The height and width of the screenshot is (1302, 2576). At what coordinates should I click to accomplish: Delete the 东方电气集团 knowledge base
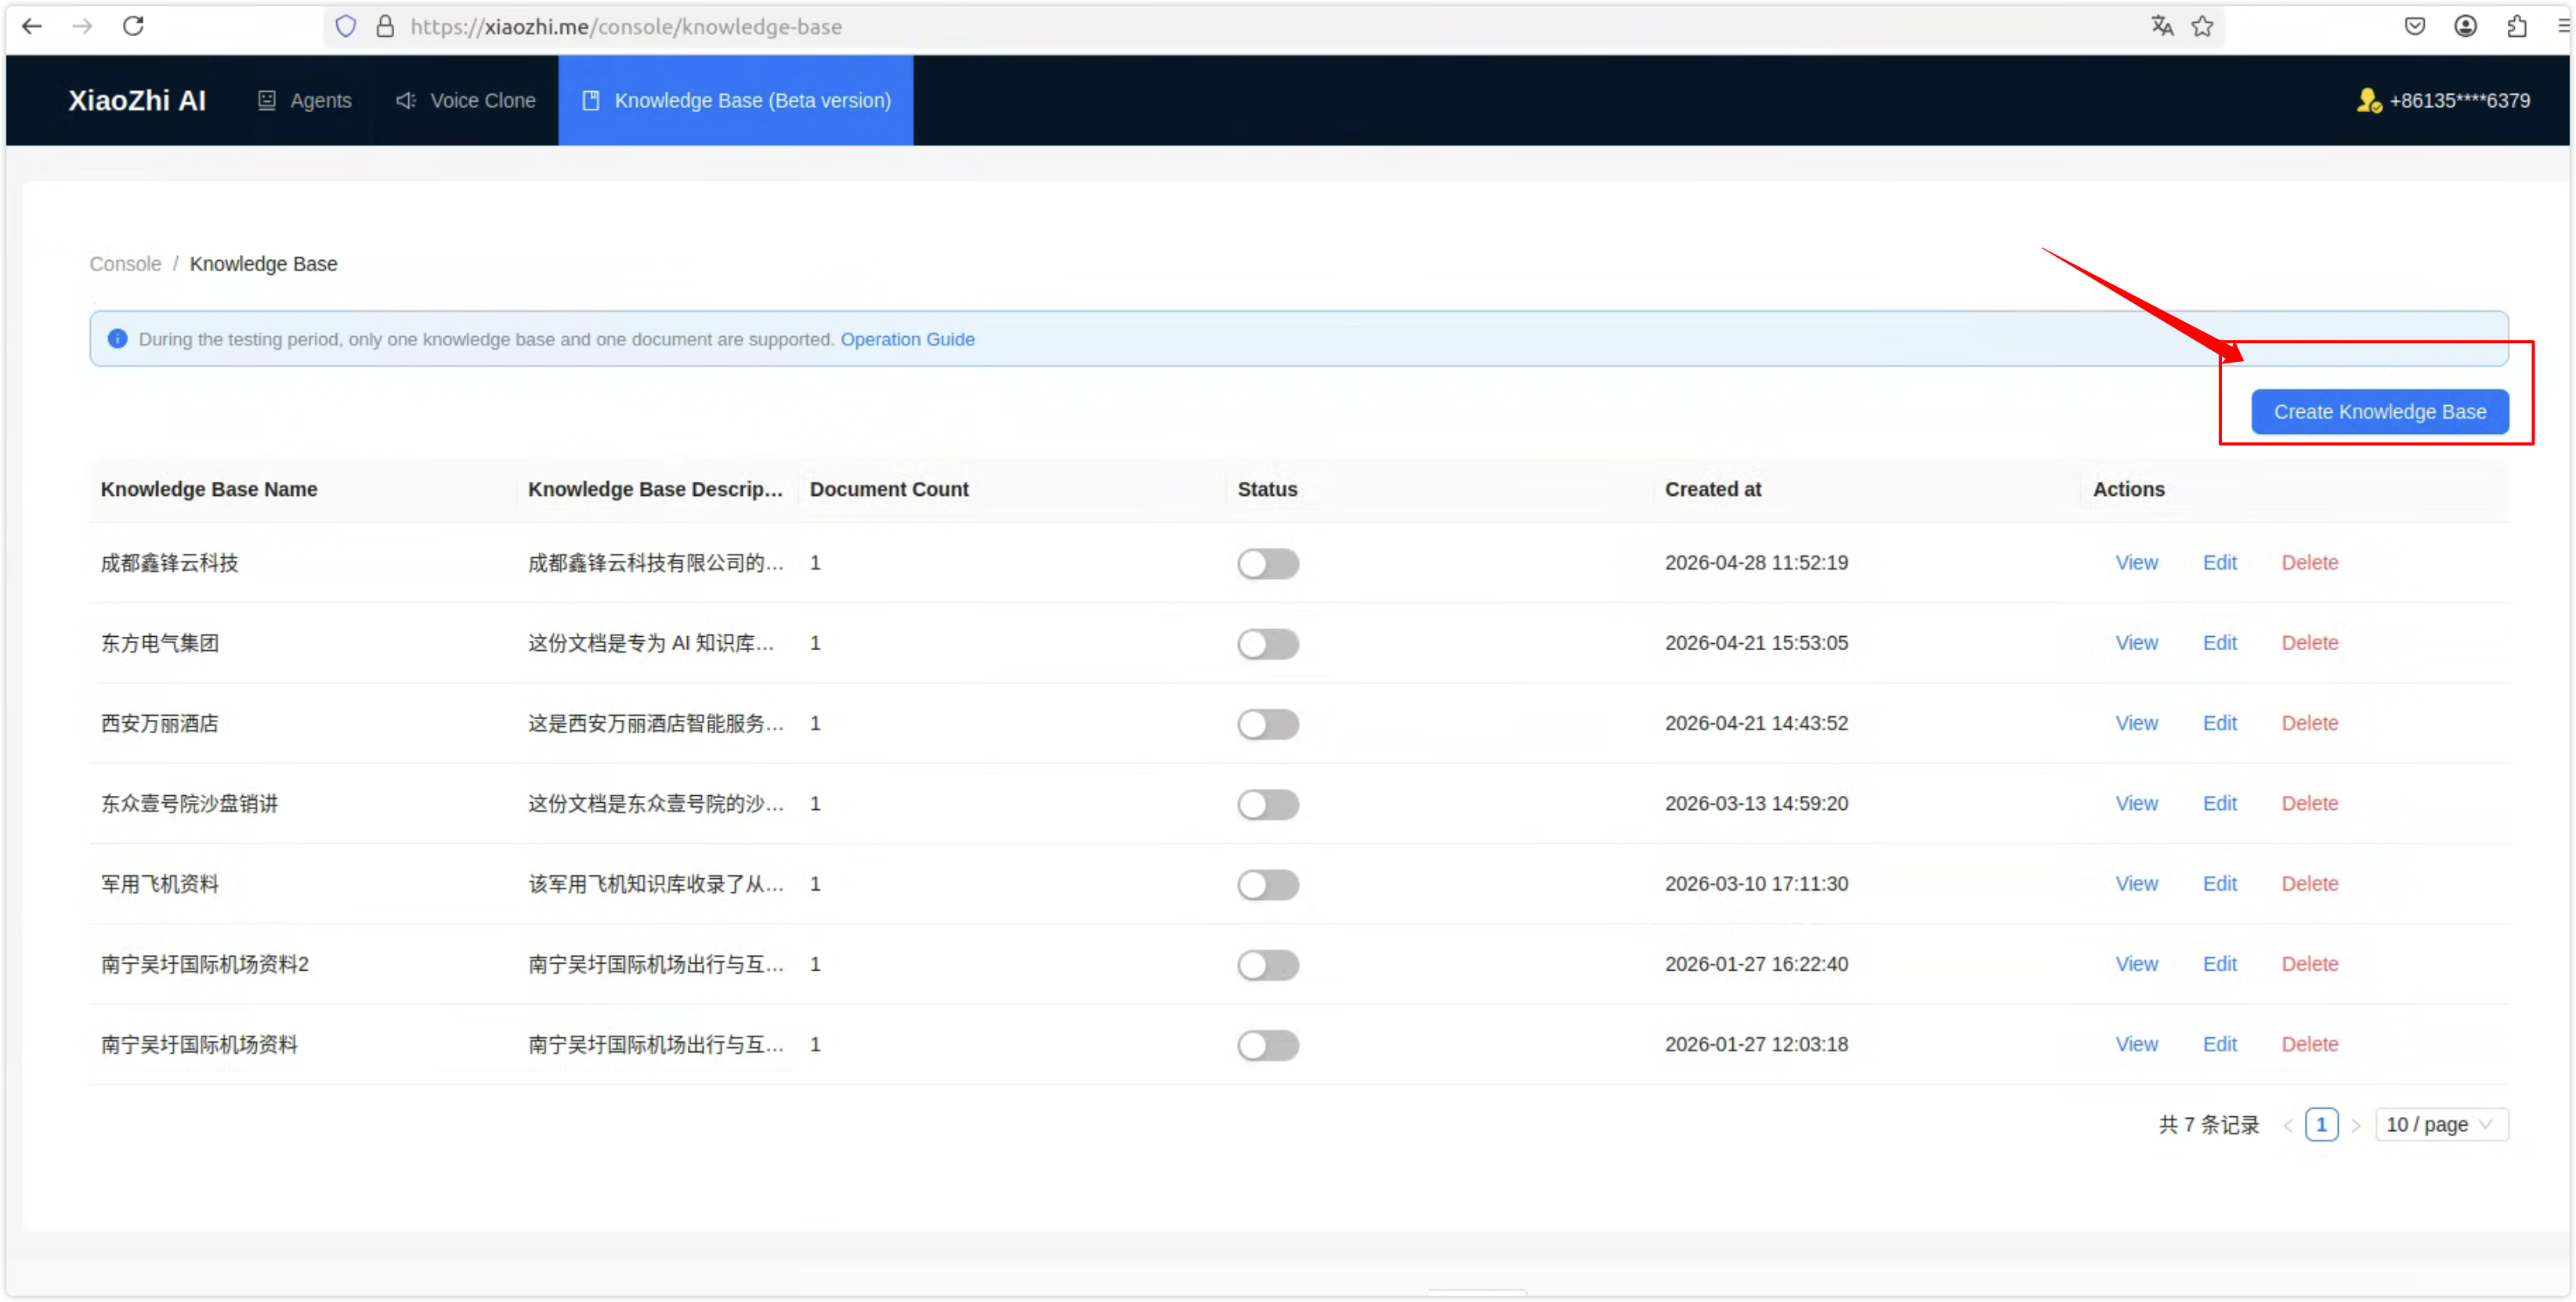(x=2309, y=643)
